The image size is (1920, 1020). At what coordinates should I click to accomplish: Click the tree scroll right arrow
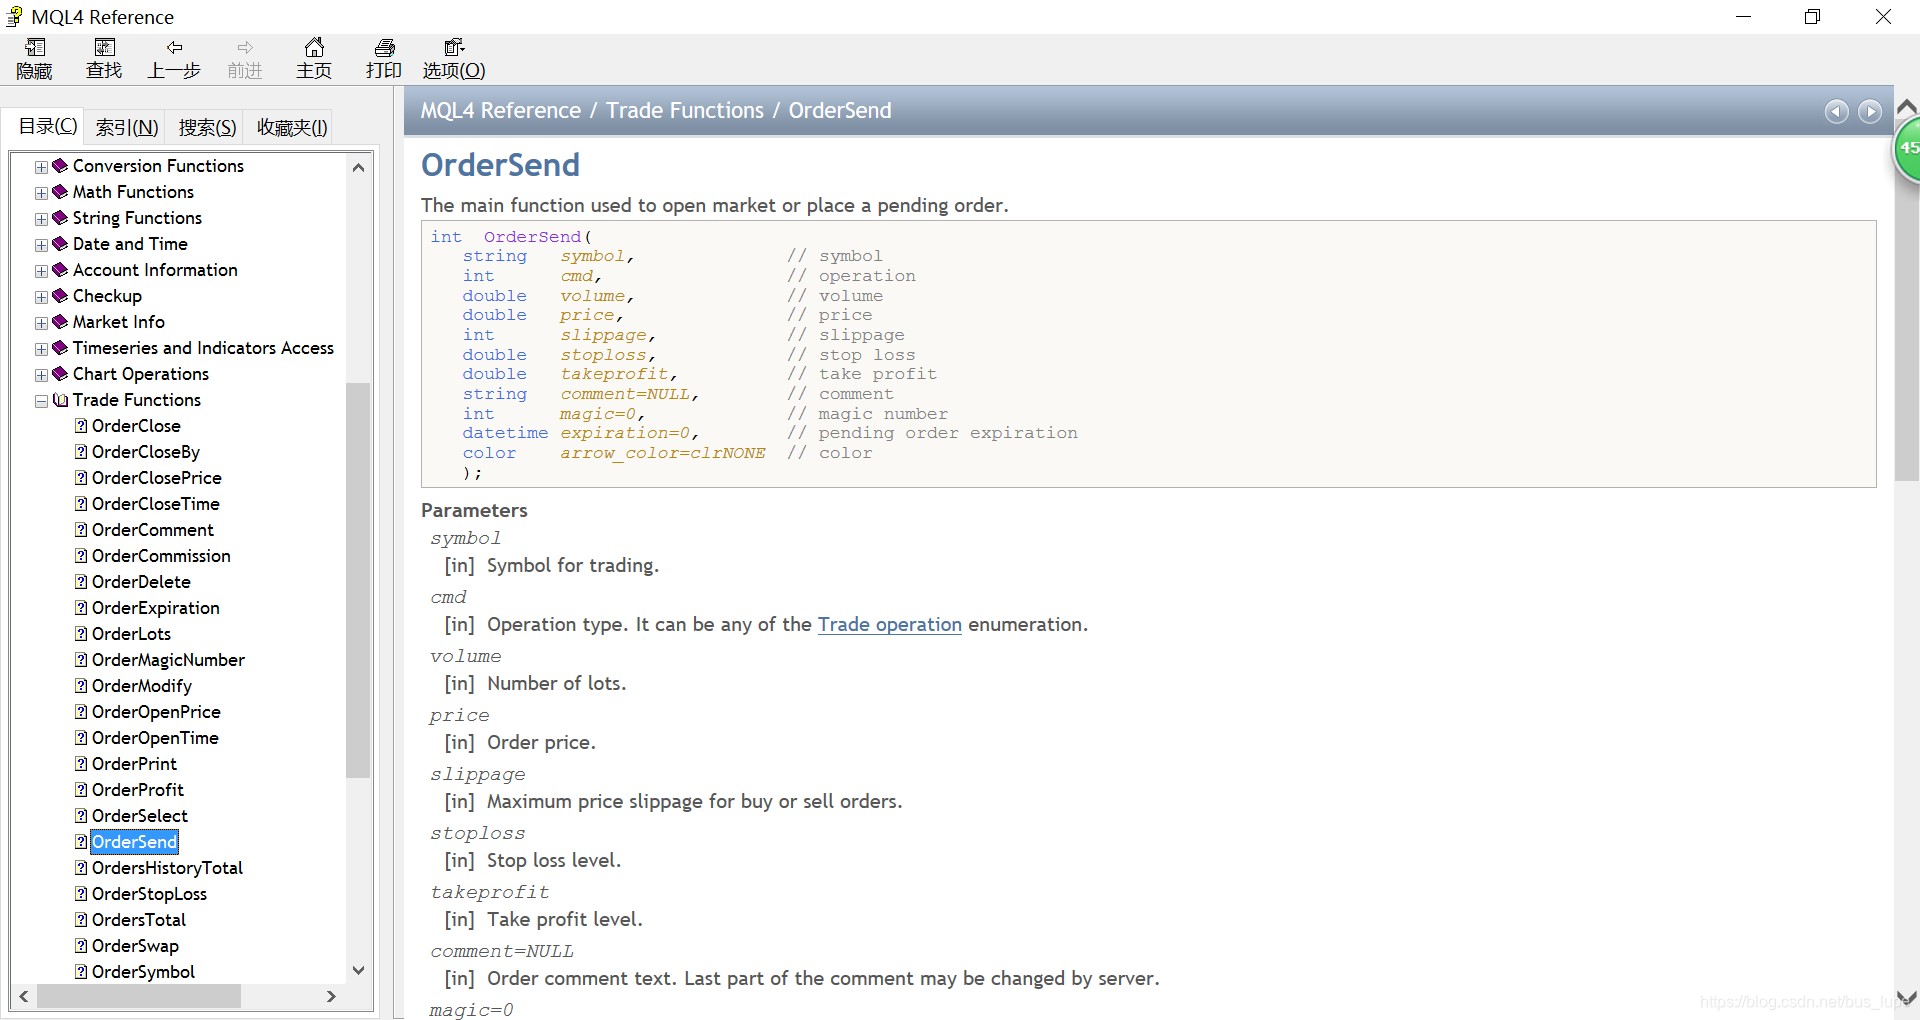click(331, 996)
